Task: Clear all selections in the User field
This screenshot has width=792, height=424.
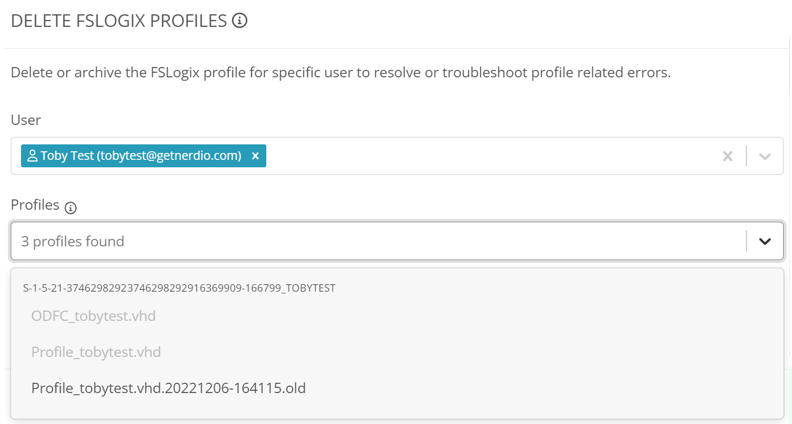Action: 727,156
